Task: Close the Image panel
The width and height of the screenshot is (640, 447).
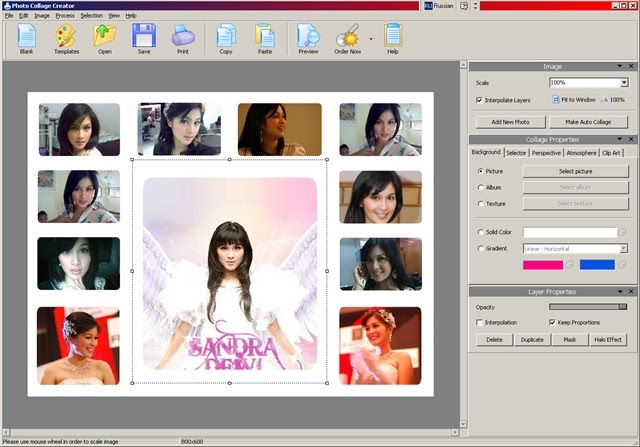Action: click(x=631, y=66)
